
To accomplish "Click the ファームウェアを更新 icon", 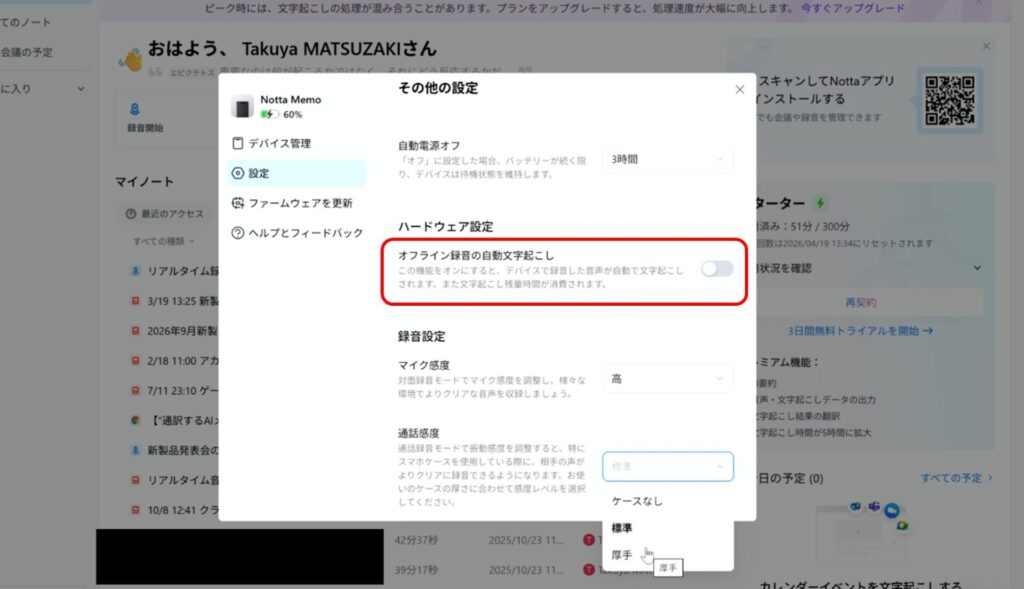I will 238,203.
